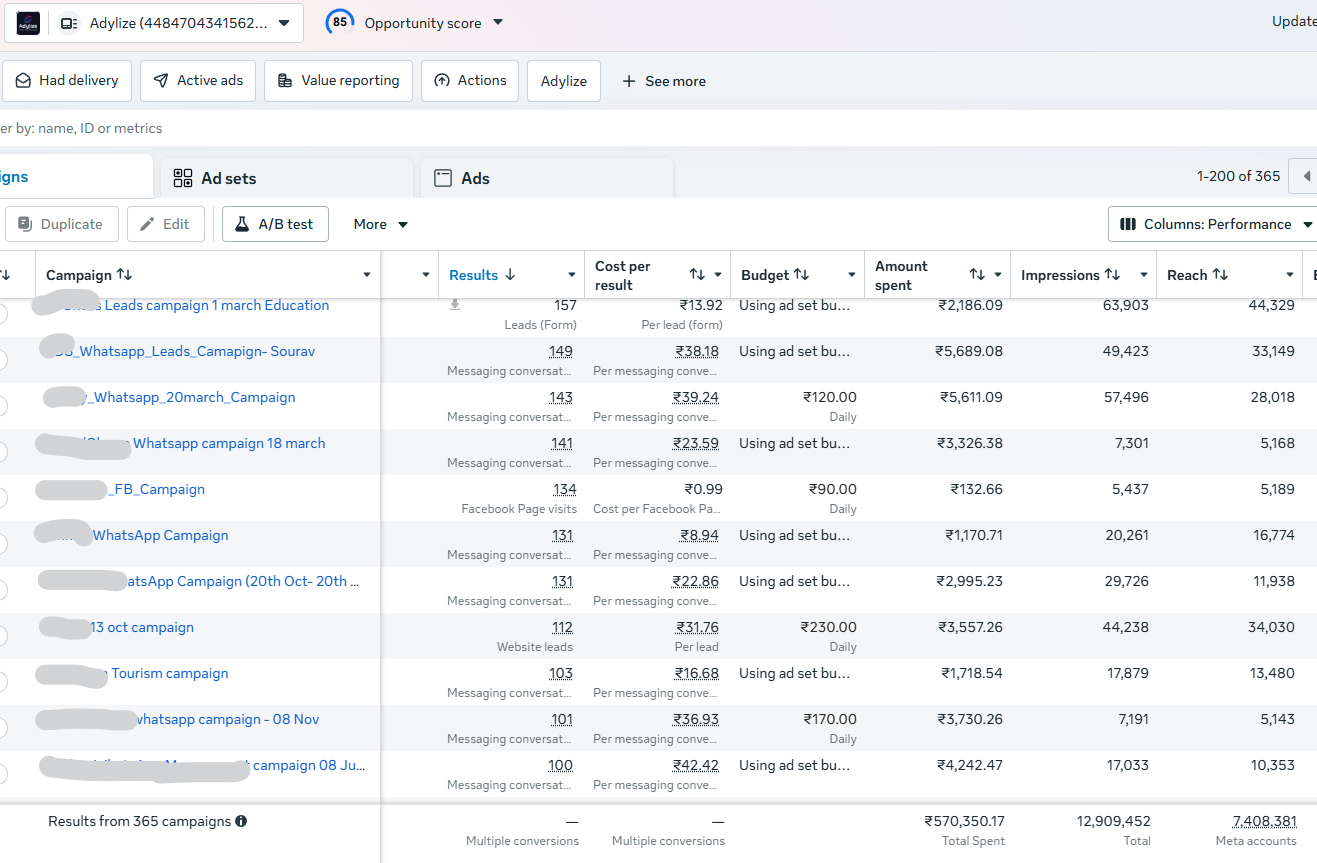The height and width of the screenshot is (863, 1317).
Task: Sort the Campaign column with its arrows icon
Action: point(124,275)
